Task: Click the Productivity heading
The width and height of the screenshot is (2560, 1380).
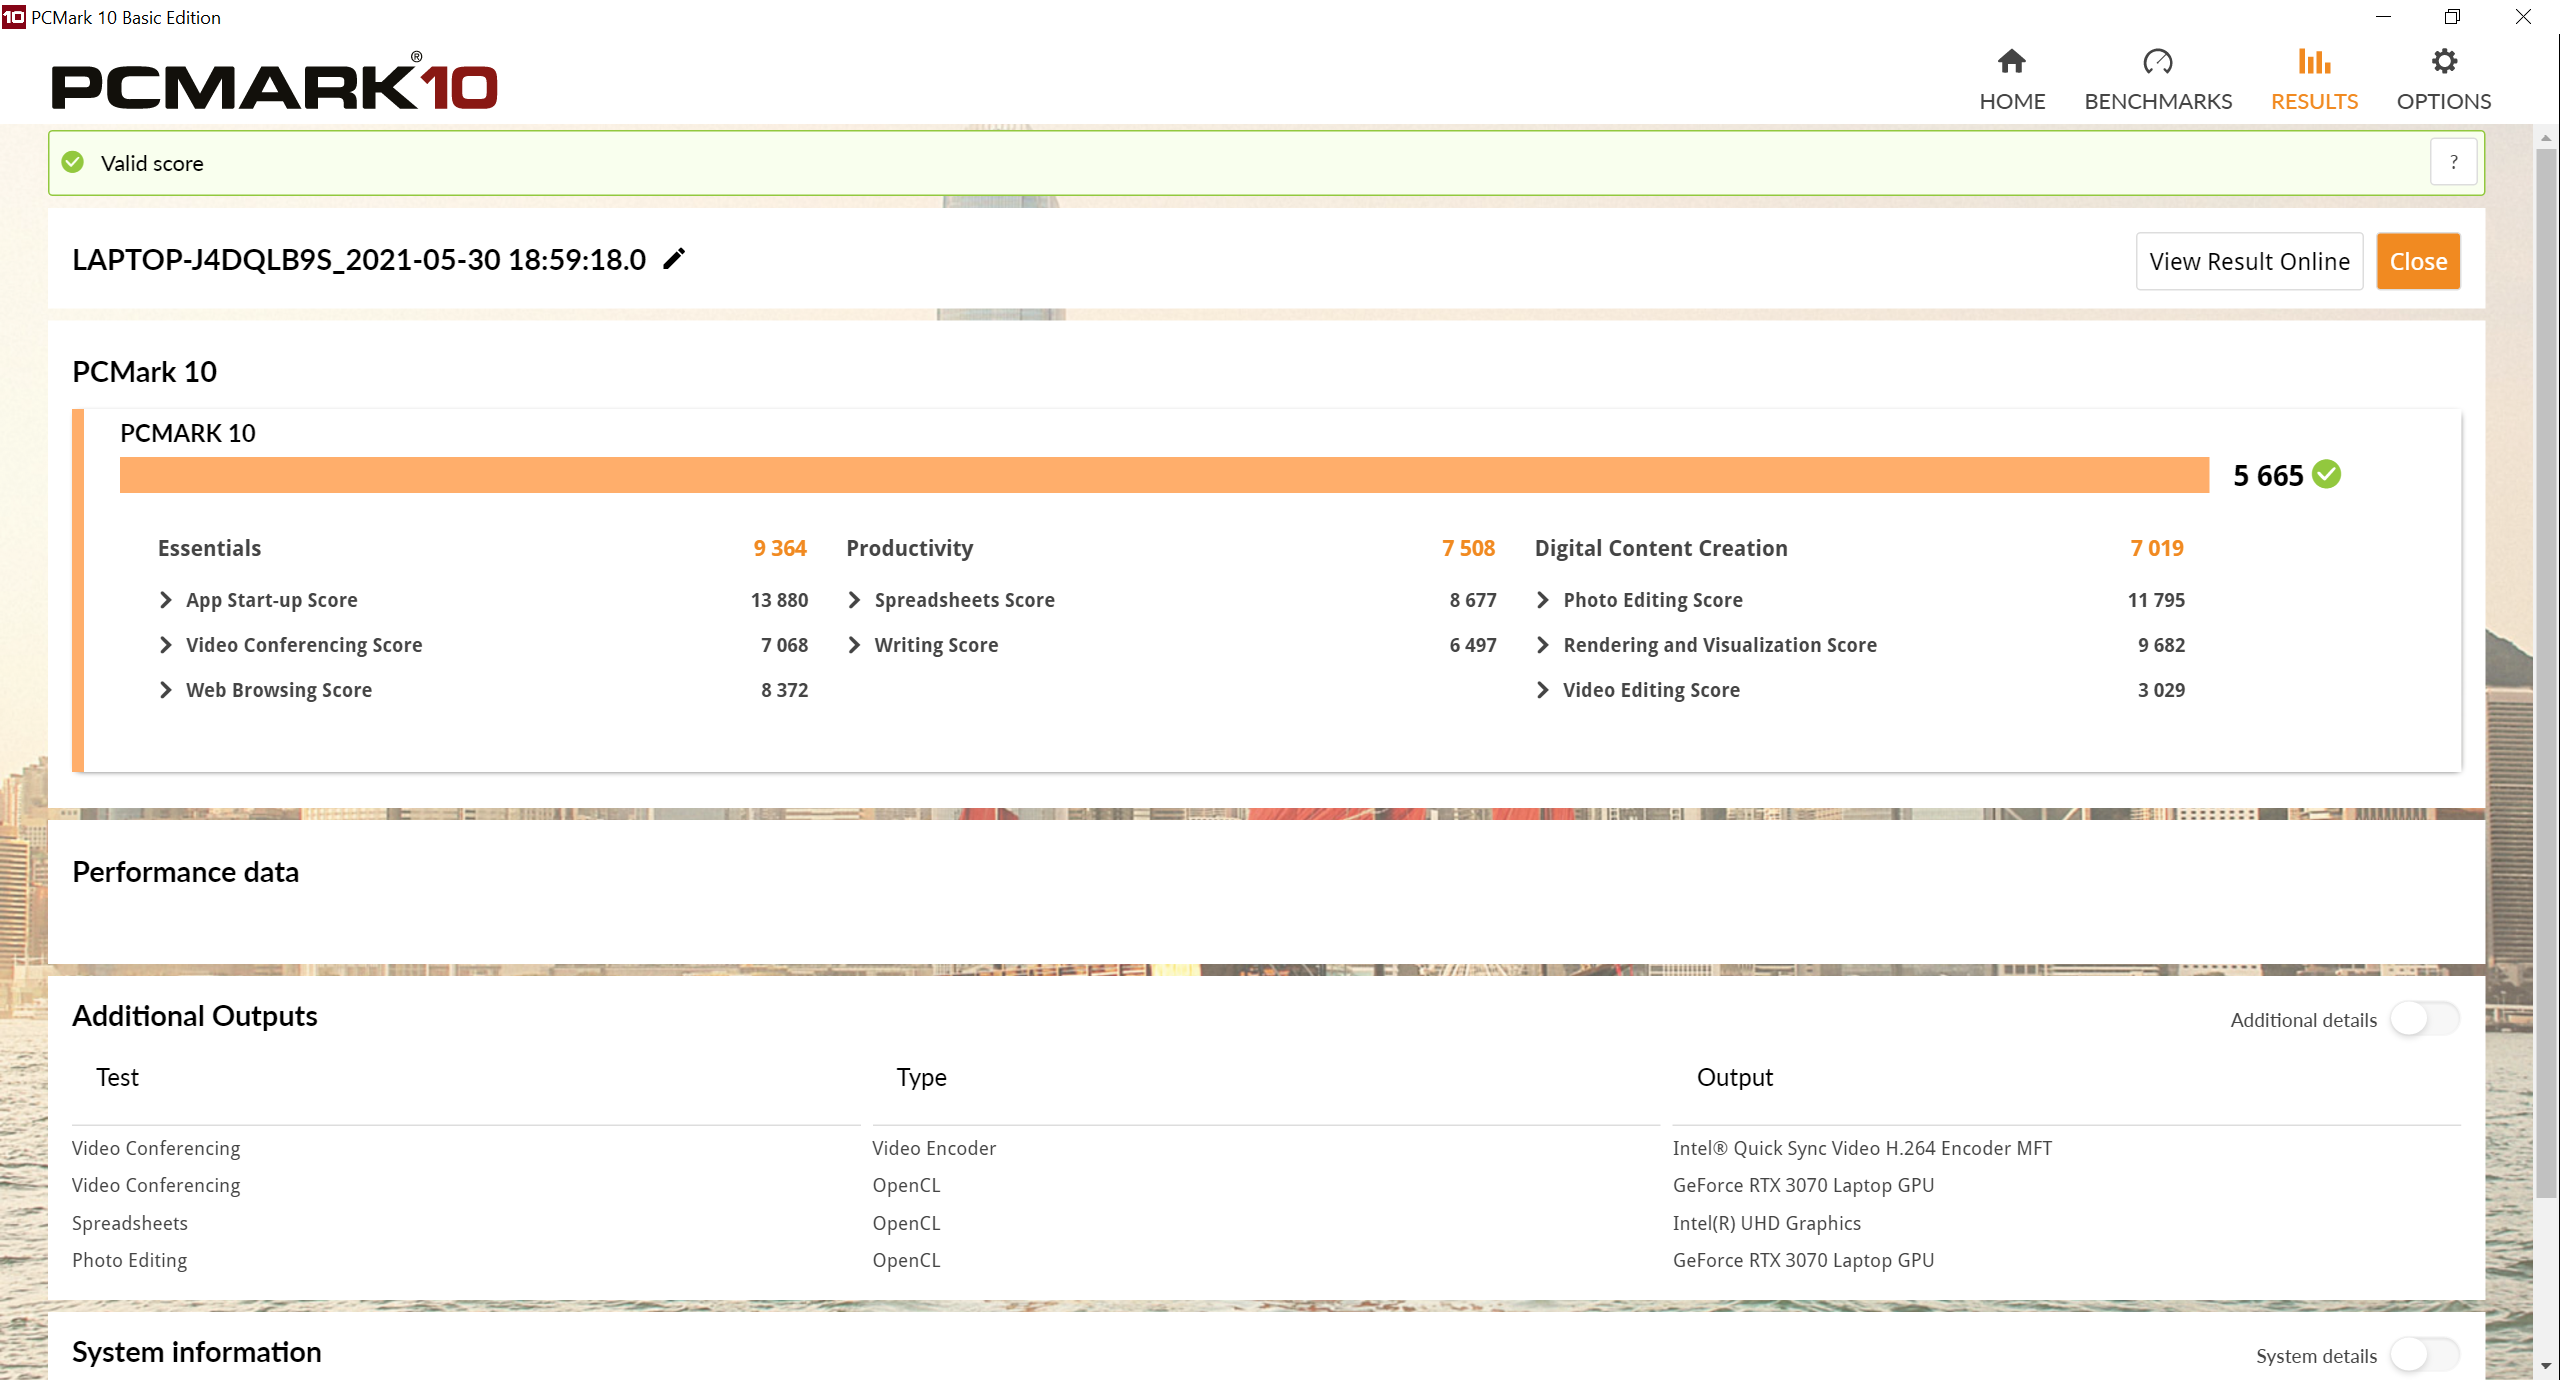Action: [909, 548]
